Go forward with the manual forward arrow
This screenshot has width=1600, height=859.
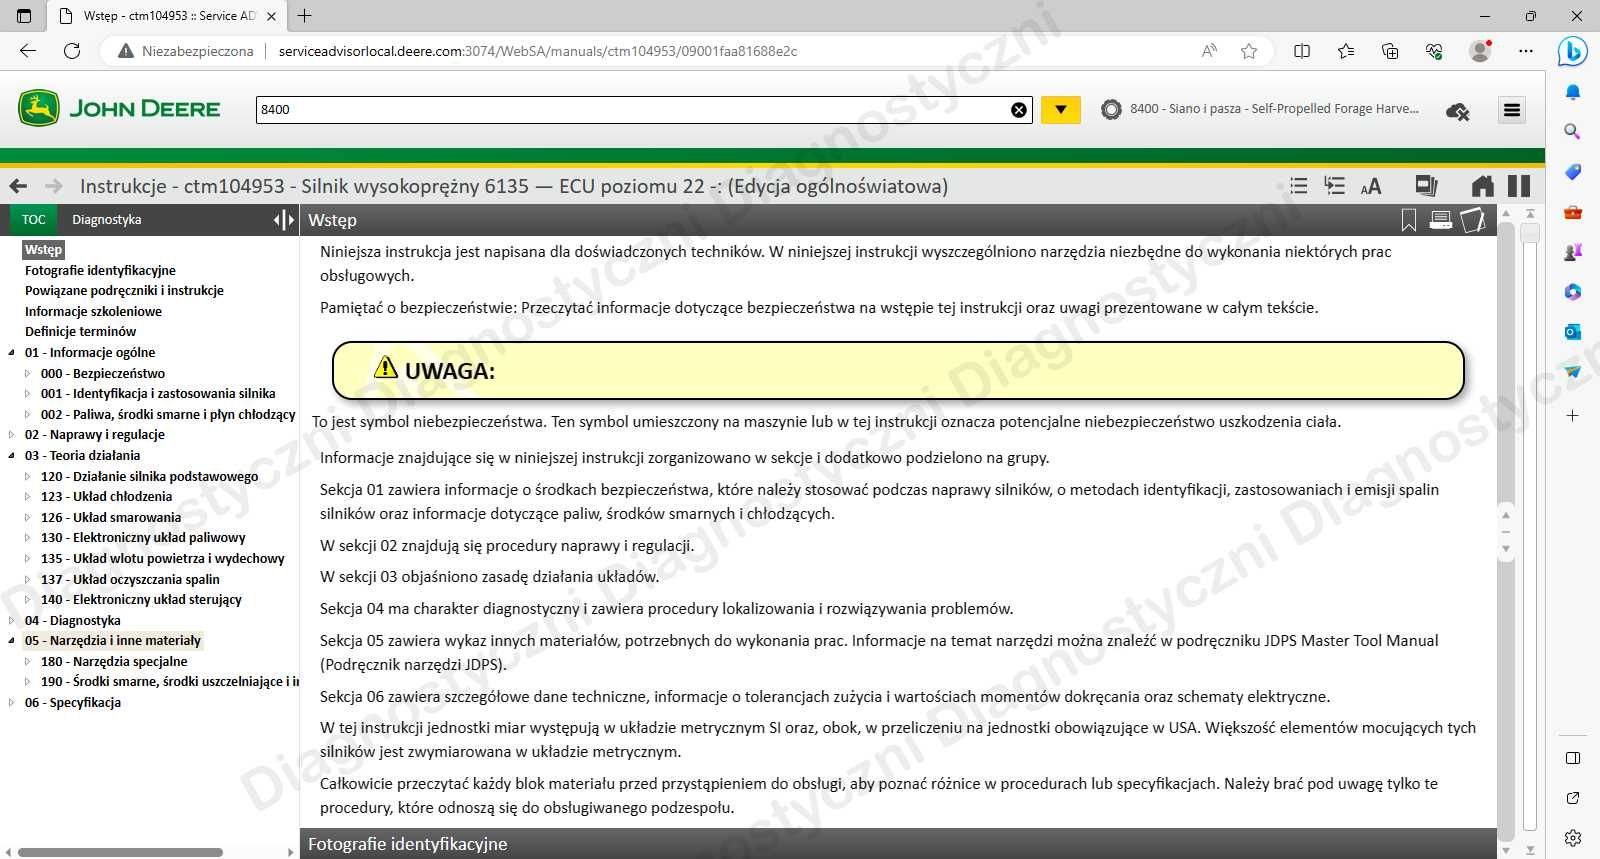coord(54,186)
